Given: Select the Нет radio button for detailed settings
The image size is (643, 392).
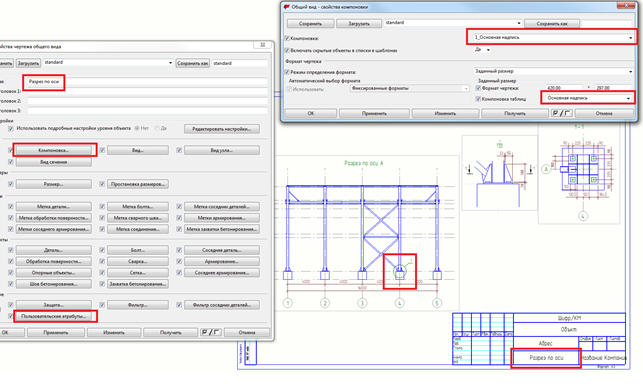Looking at the screenshot, I should [x=137, y=128].
